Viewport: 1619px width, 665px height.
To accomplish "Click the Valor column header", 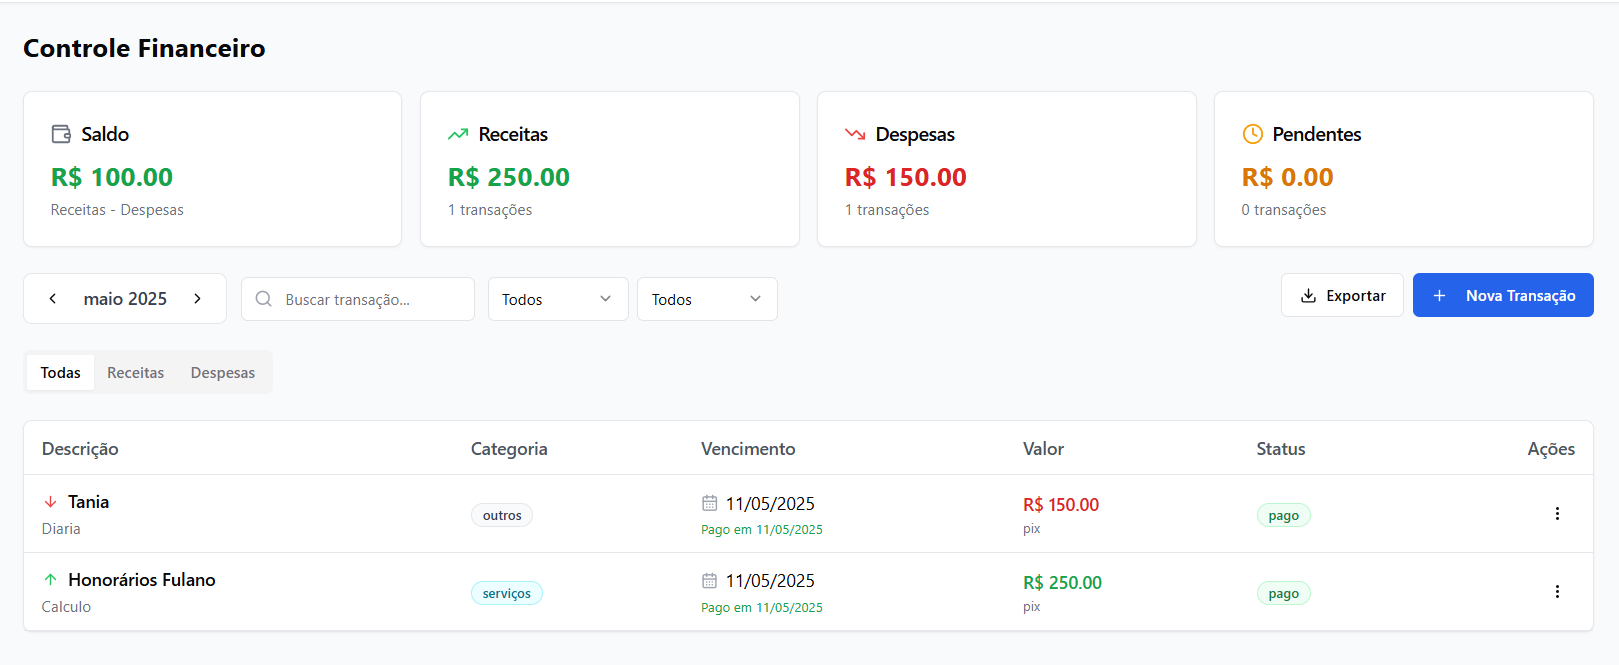I will pos(1043,449).
